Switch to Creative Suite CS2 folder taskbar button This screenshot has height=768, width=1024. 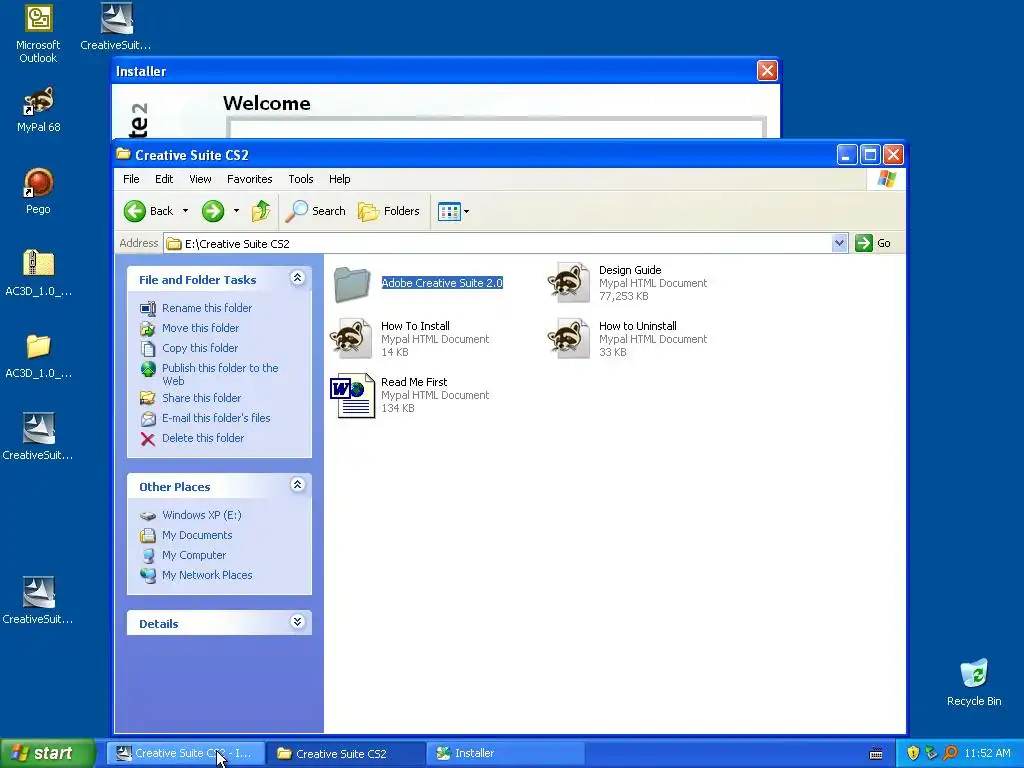(347, 753)
